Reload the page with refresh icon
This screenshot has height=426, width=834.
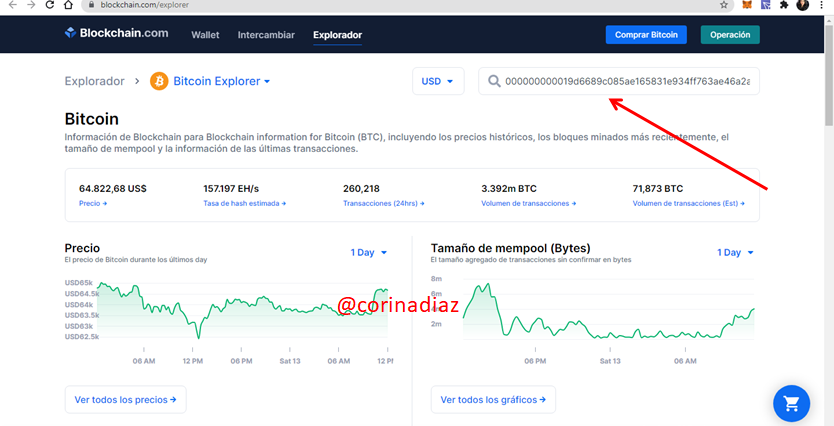pos(49,5)
